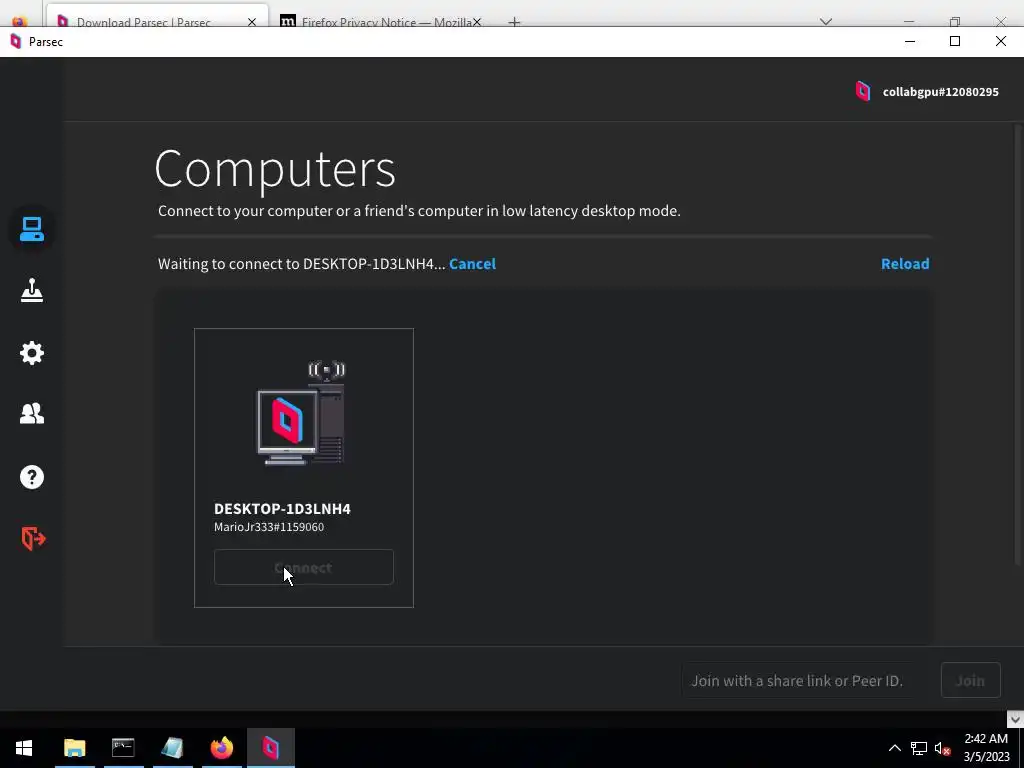1024x768 pixels.
Task: Select the collabgpu#12080295 account name
Action: coord(940,92)
